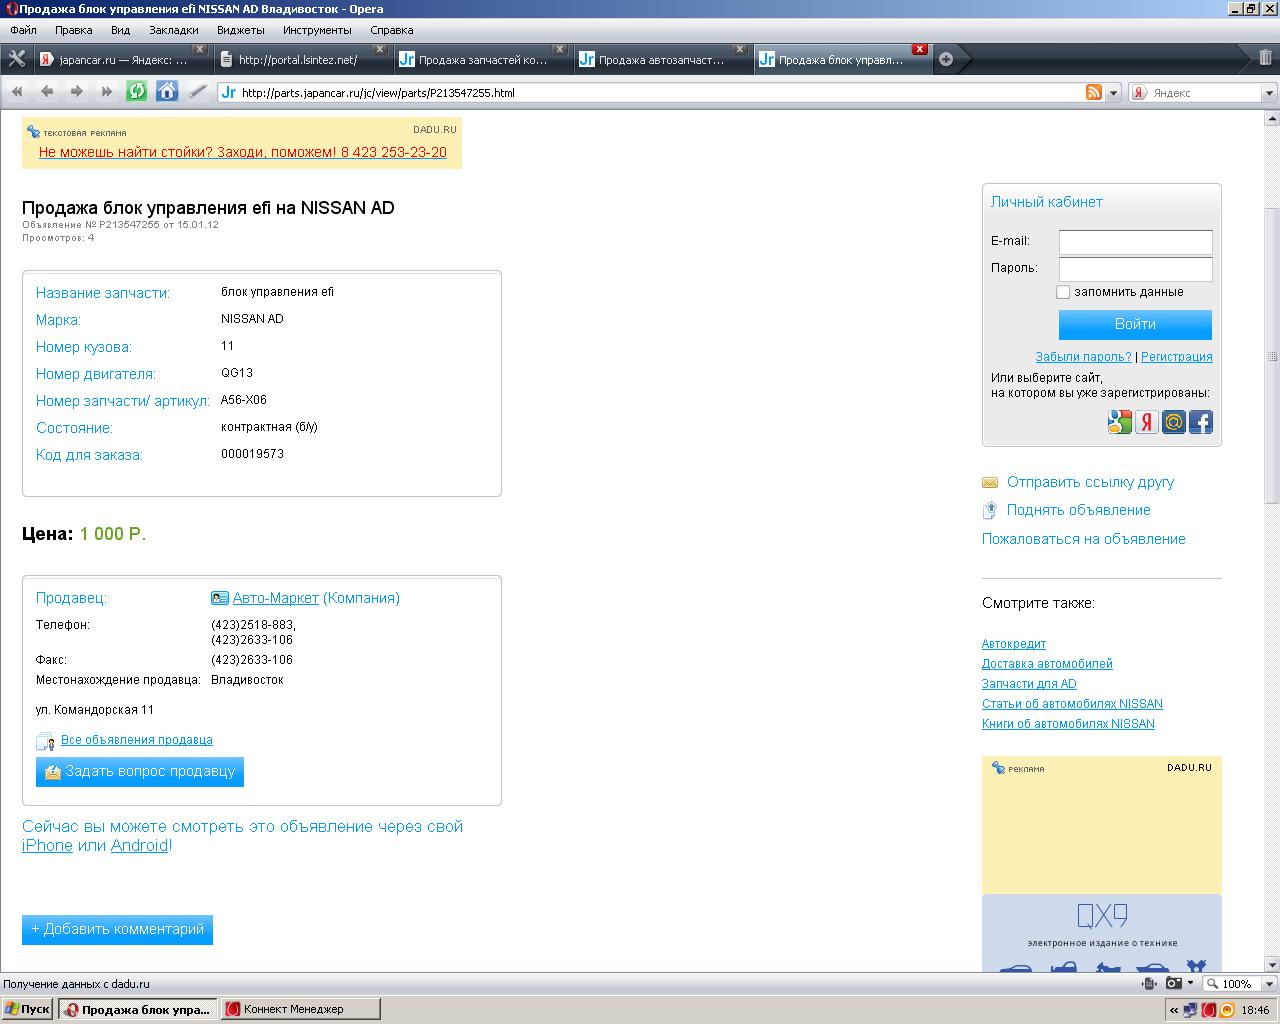The height and width of the screenshot is (1024, 1280).
Task: Click the 'Задать вопрос продавцу' button
Action: [x=140, y=772]
